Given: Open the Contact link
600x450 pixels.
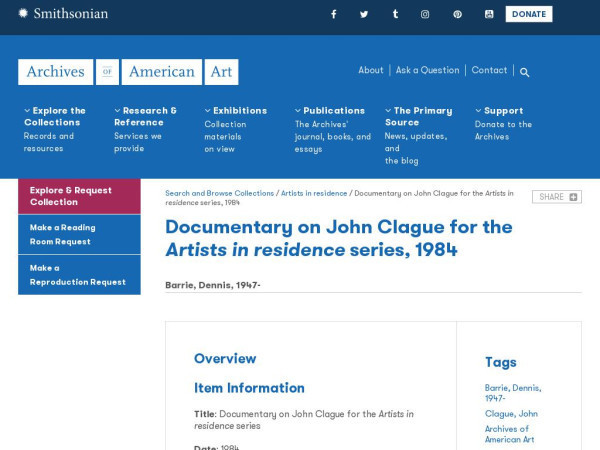Looking at the screenshot, I should pos(489,70).
